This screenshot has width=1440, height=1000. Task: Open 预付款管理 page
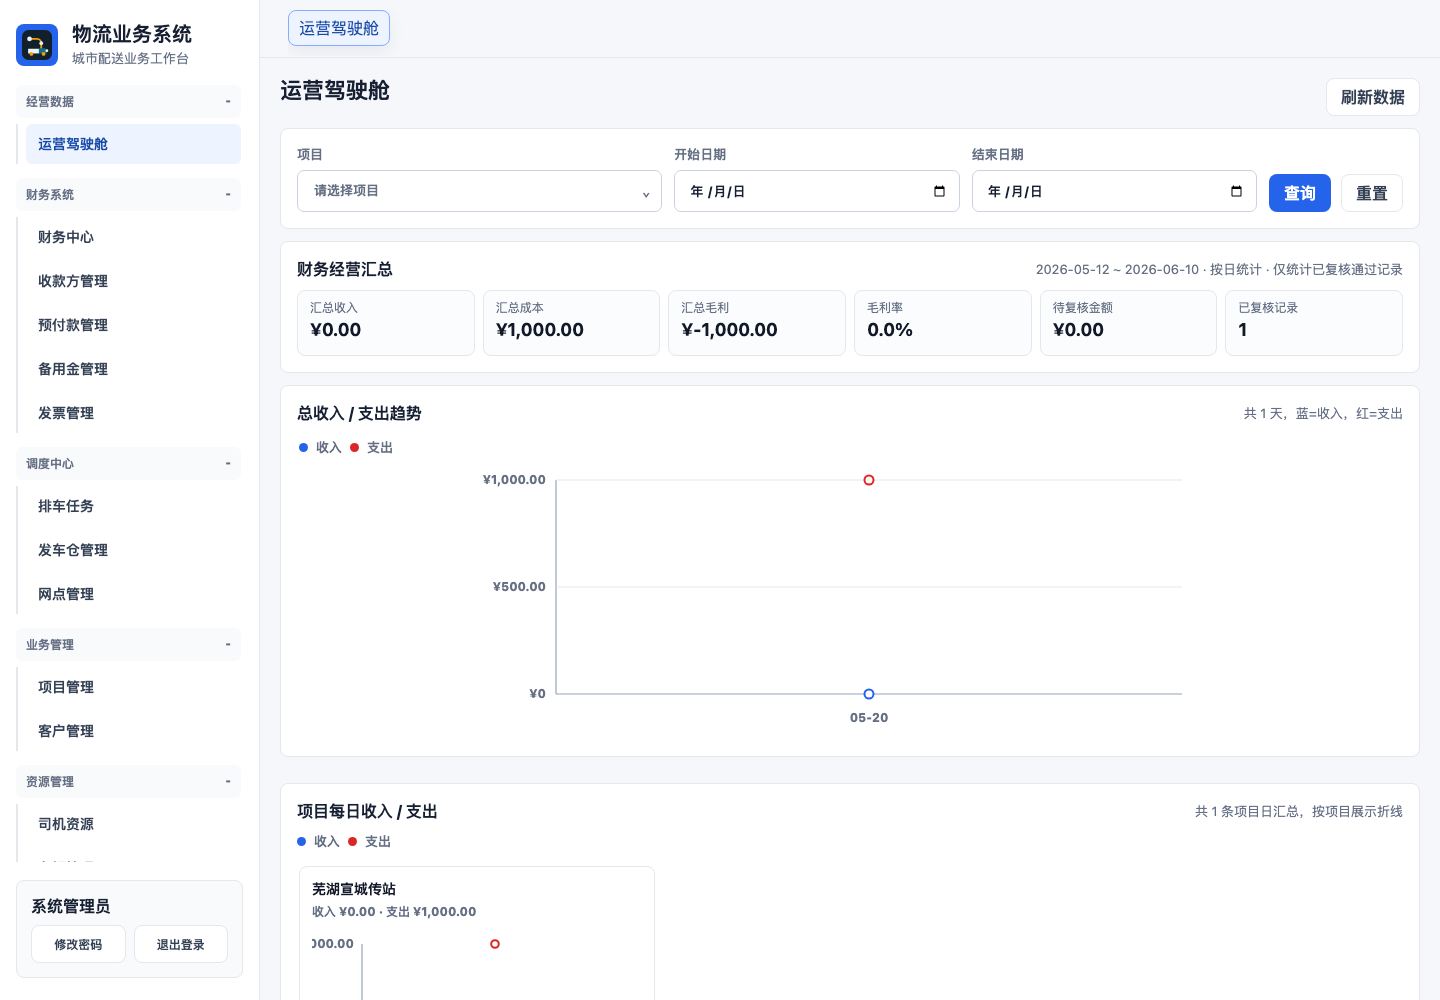(133, 325)
